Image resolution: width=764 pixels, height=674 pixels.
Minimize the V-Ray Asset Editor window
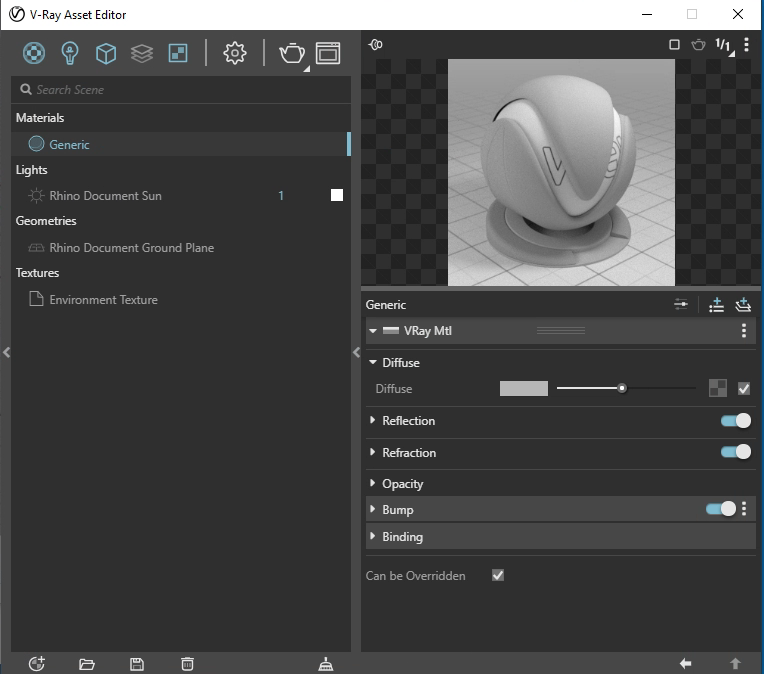coord(647,14)
